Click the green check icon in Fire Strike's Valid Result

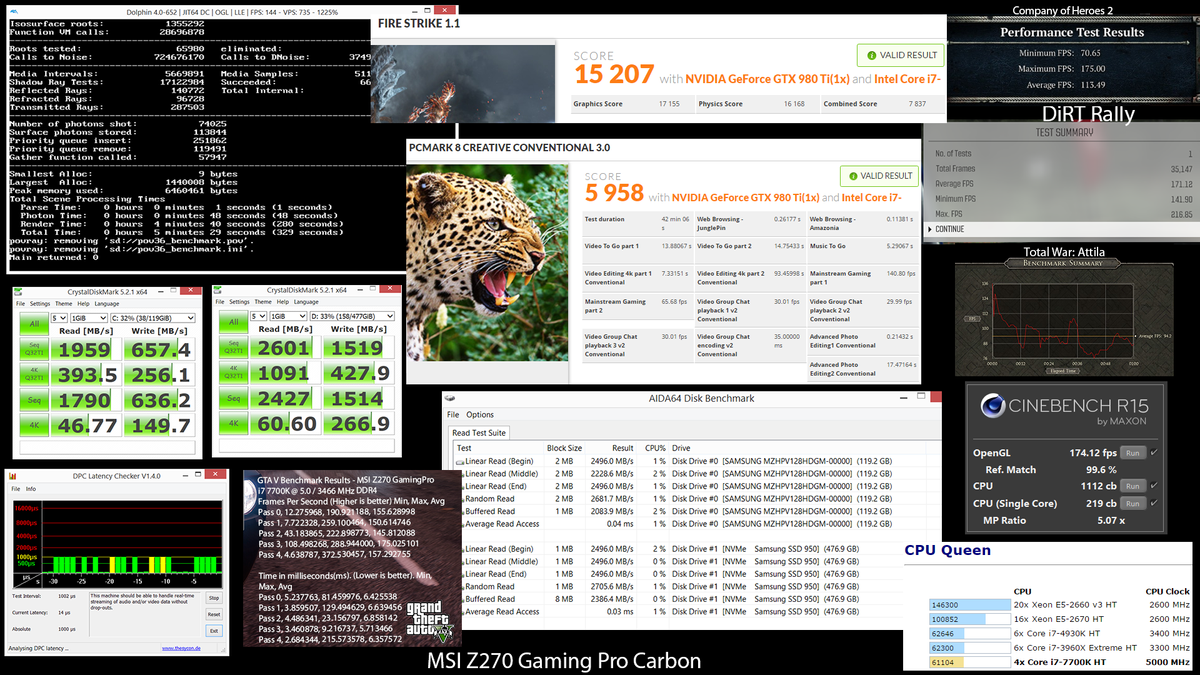coord(872,56)
